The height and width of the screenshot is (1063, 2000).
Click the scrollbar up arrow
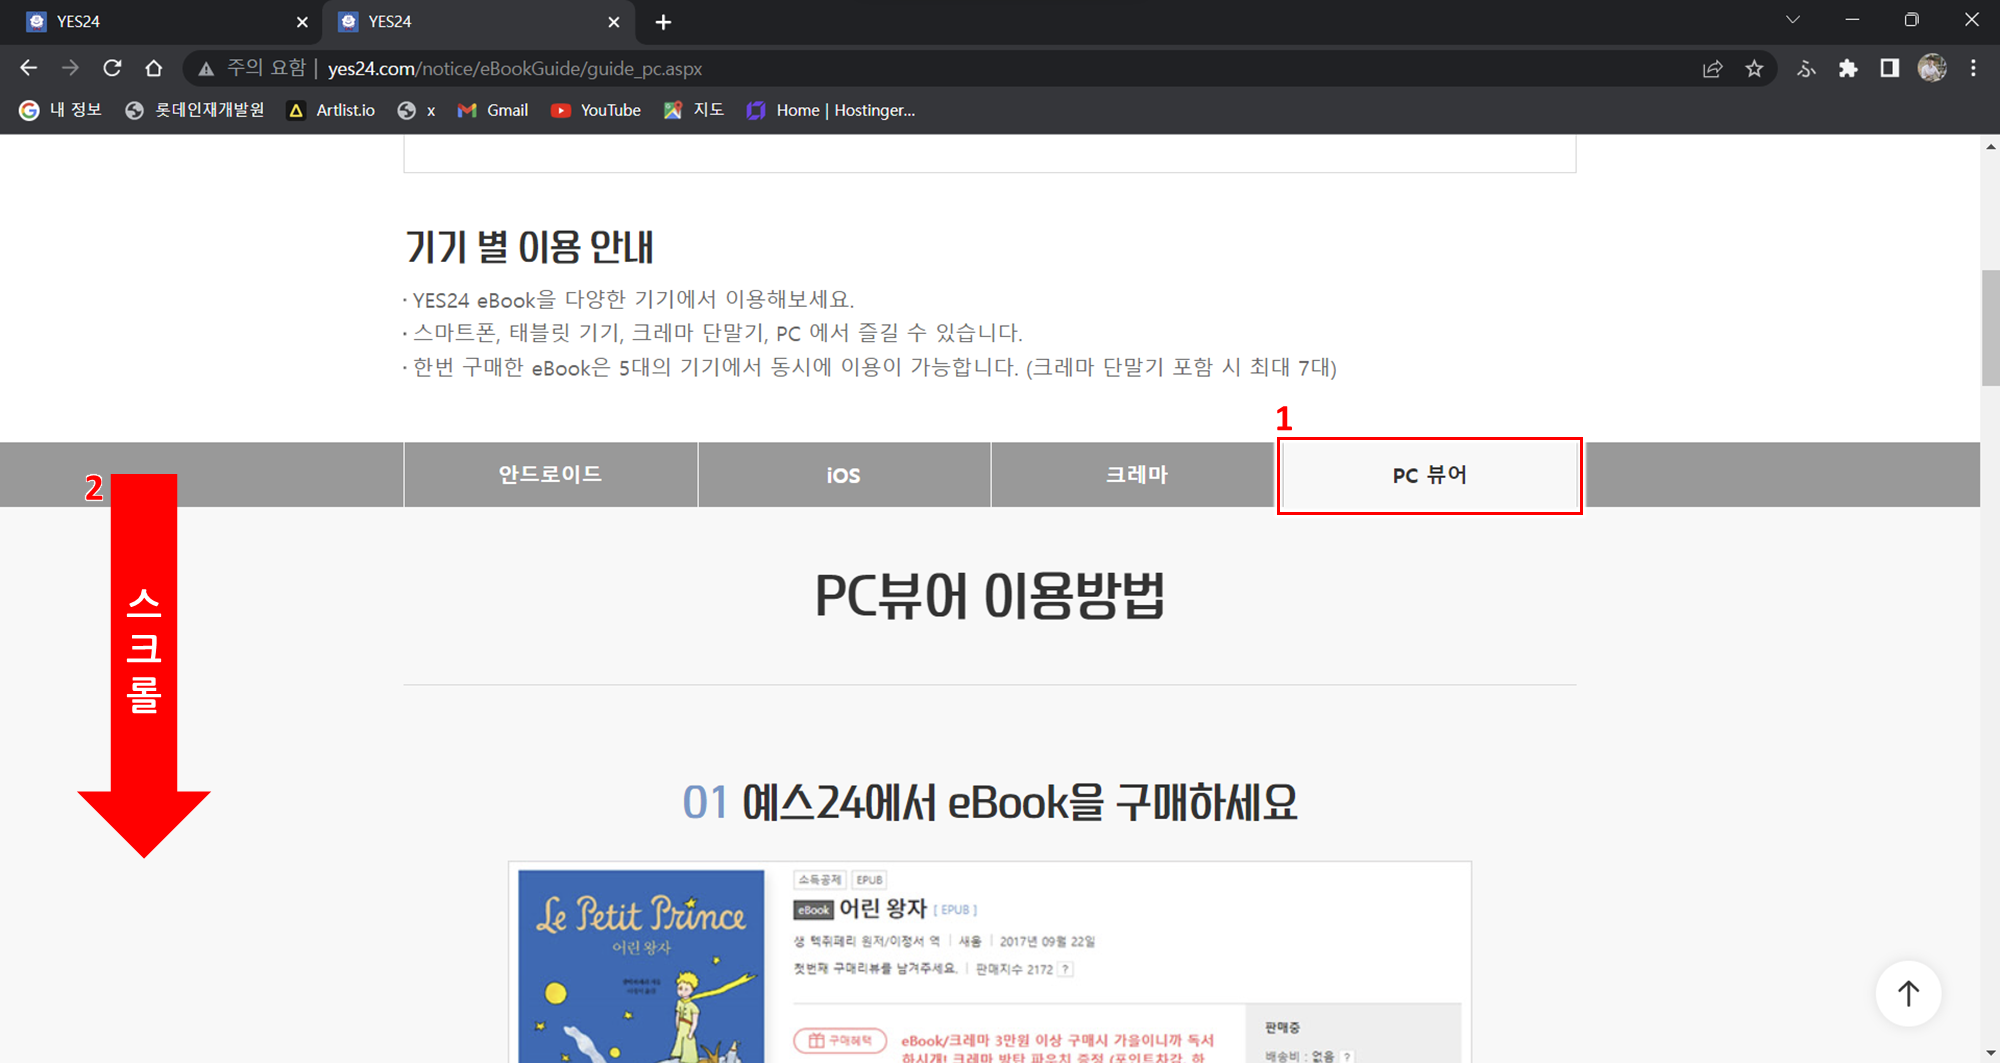[1990, 146]
